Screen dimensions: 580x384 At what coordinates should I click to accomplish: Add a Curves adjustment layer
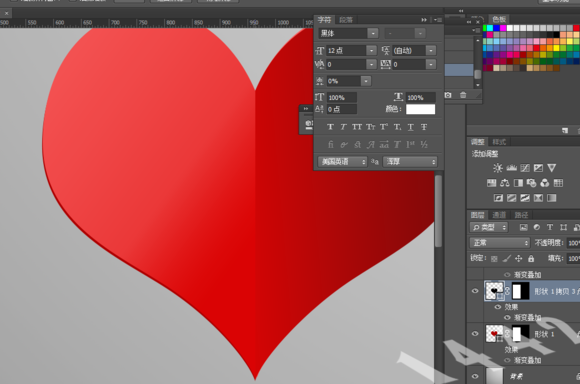click(525, 168)
